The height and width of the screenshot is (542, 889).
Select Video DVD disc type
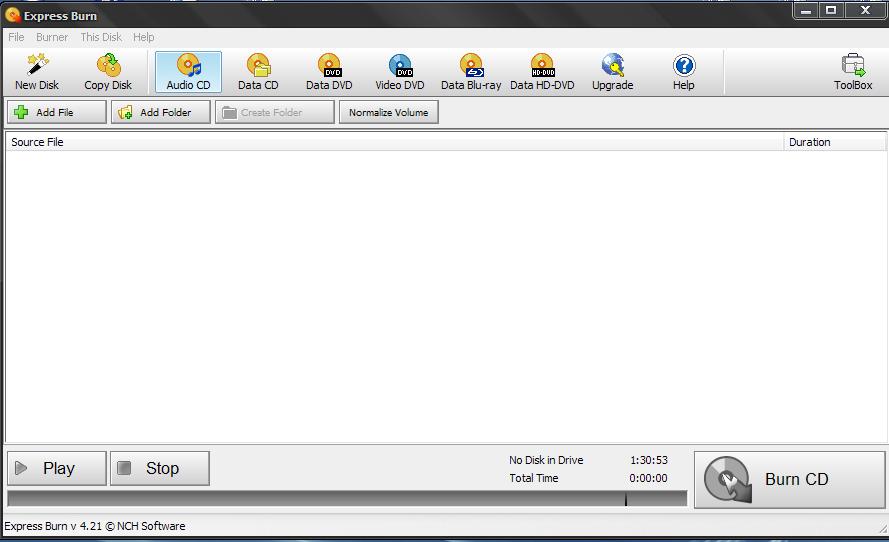(400, 73)
